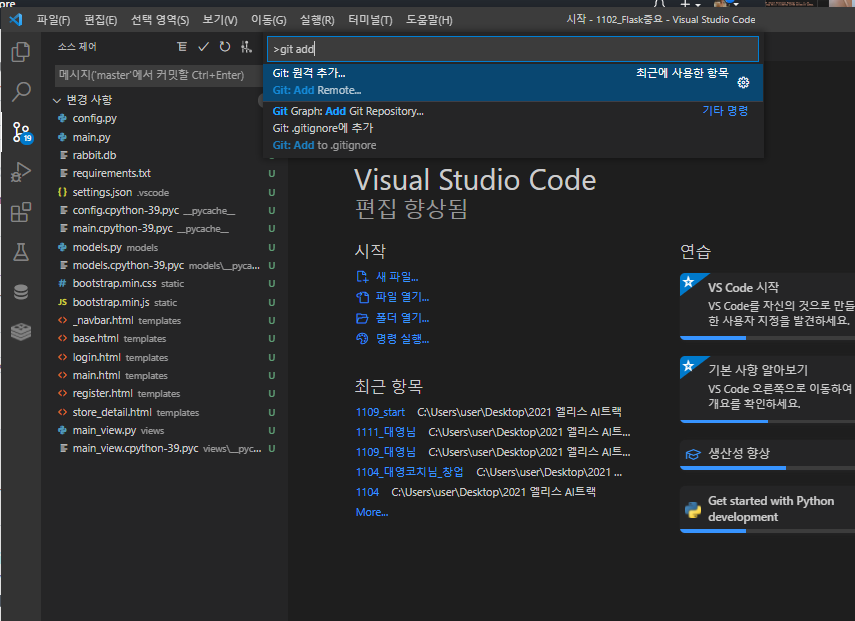Screen dimensions: 855x621
Task: Click the new file icon under 시작
Action: [362, 276]
